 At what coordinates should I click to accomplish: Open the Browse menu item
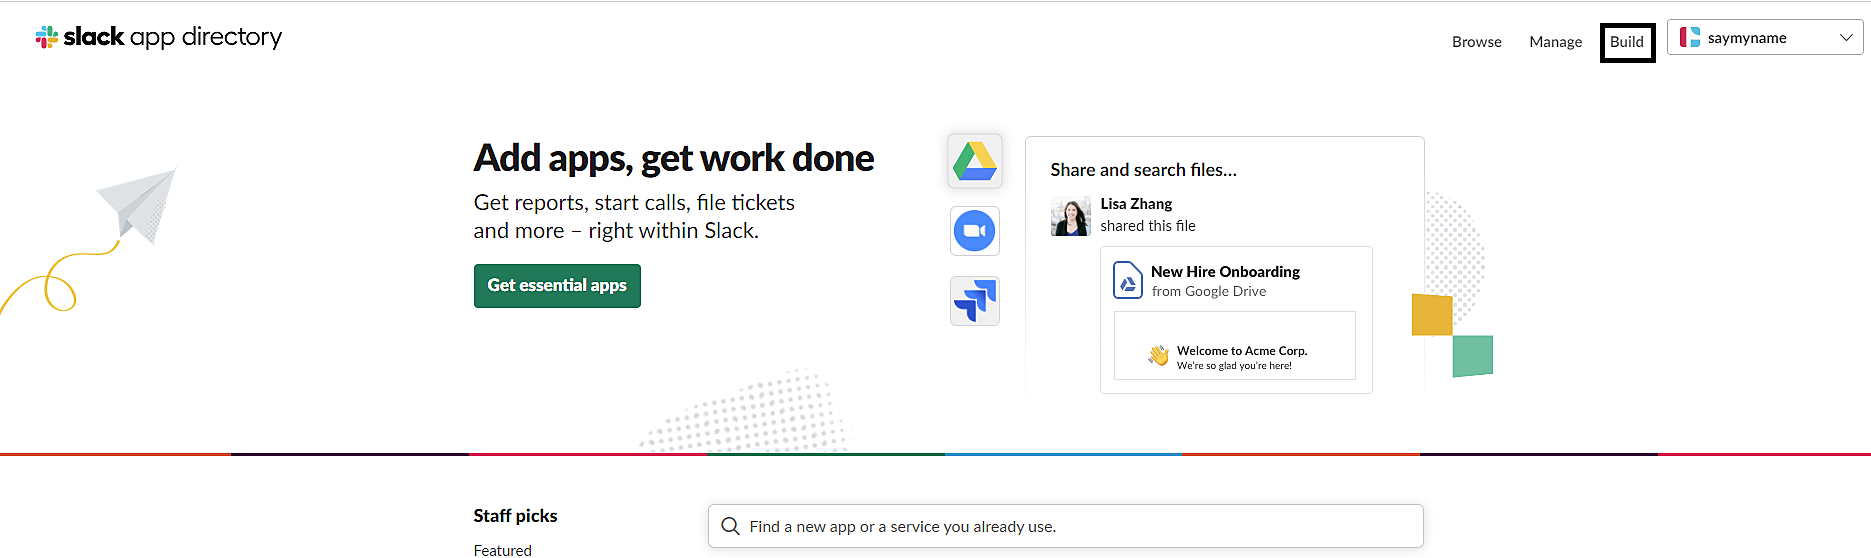point(1477,42)
